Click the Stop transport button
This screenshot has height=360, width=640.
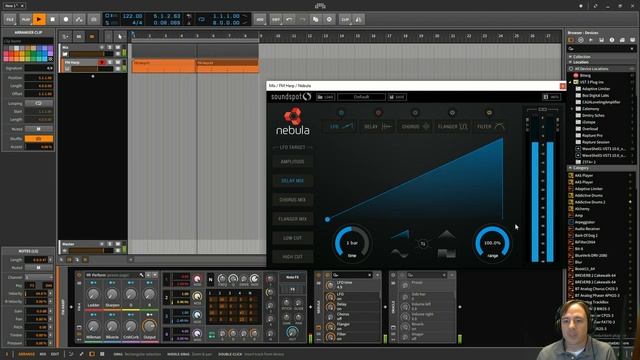tap(52, 19)
